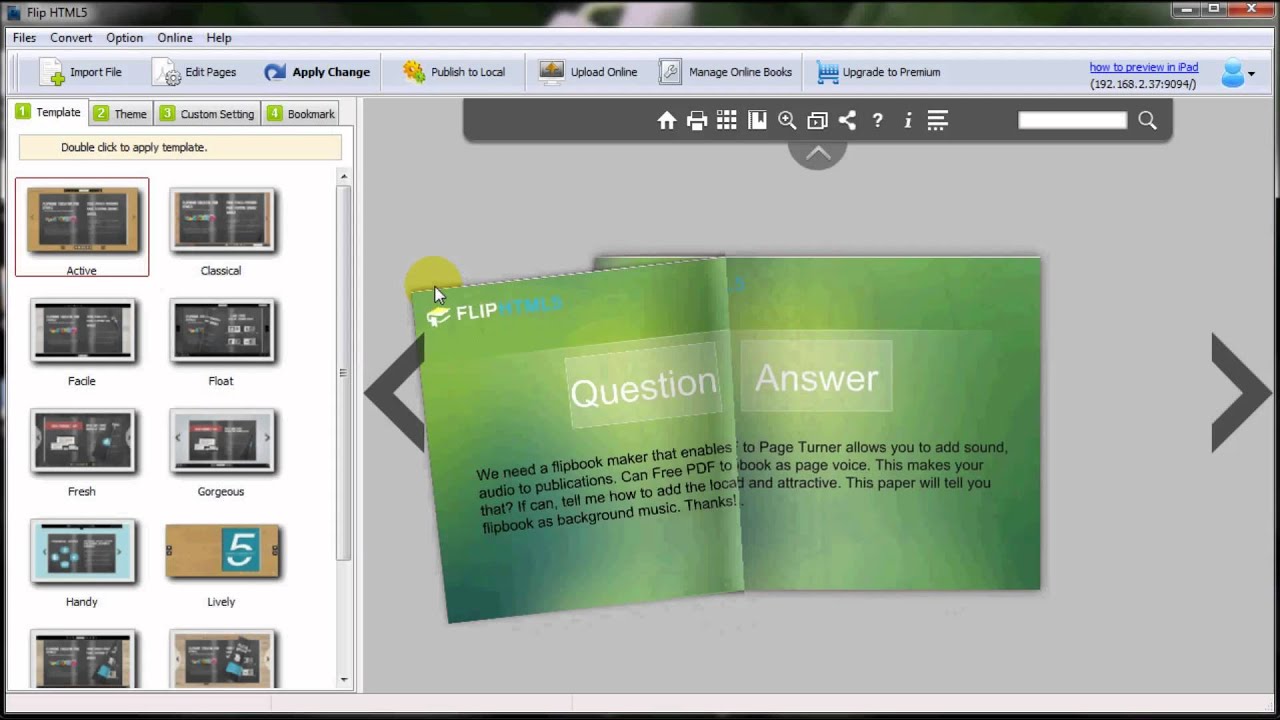Click the template list scrollbar thumb
This screenshot has height=720, width=1280.
coord(344,373)
